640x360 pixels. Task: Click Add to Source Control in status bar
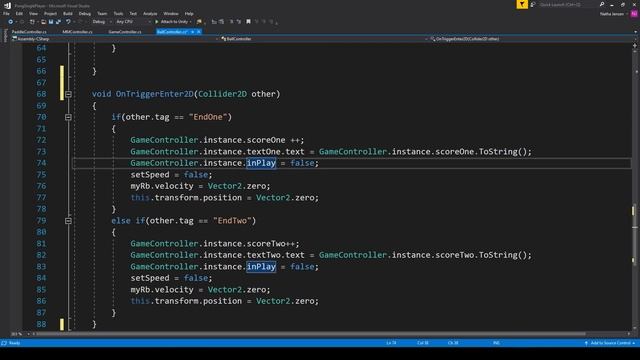pyautogui.click(x=610, y=343)
